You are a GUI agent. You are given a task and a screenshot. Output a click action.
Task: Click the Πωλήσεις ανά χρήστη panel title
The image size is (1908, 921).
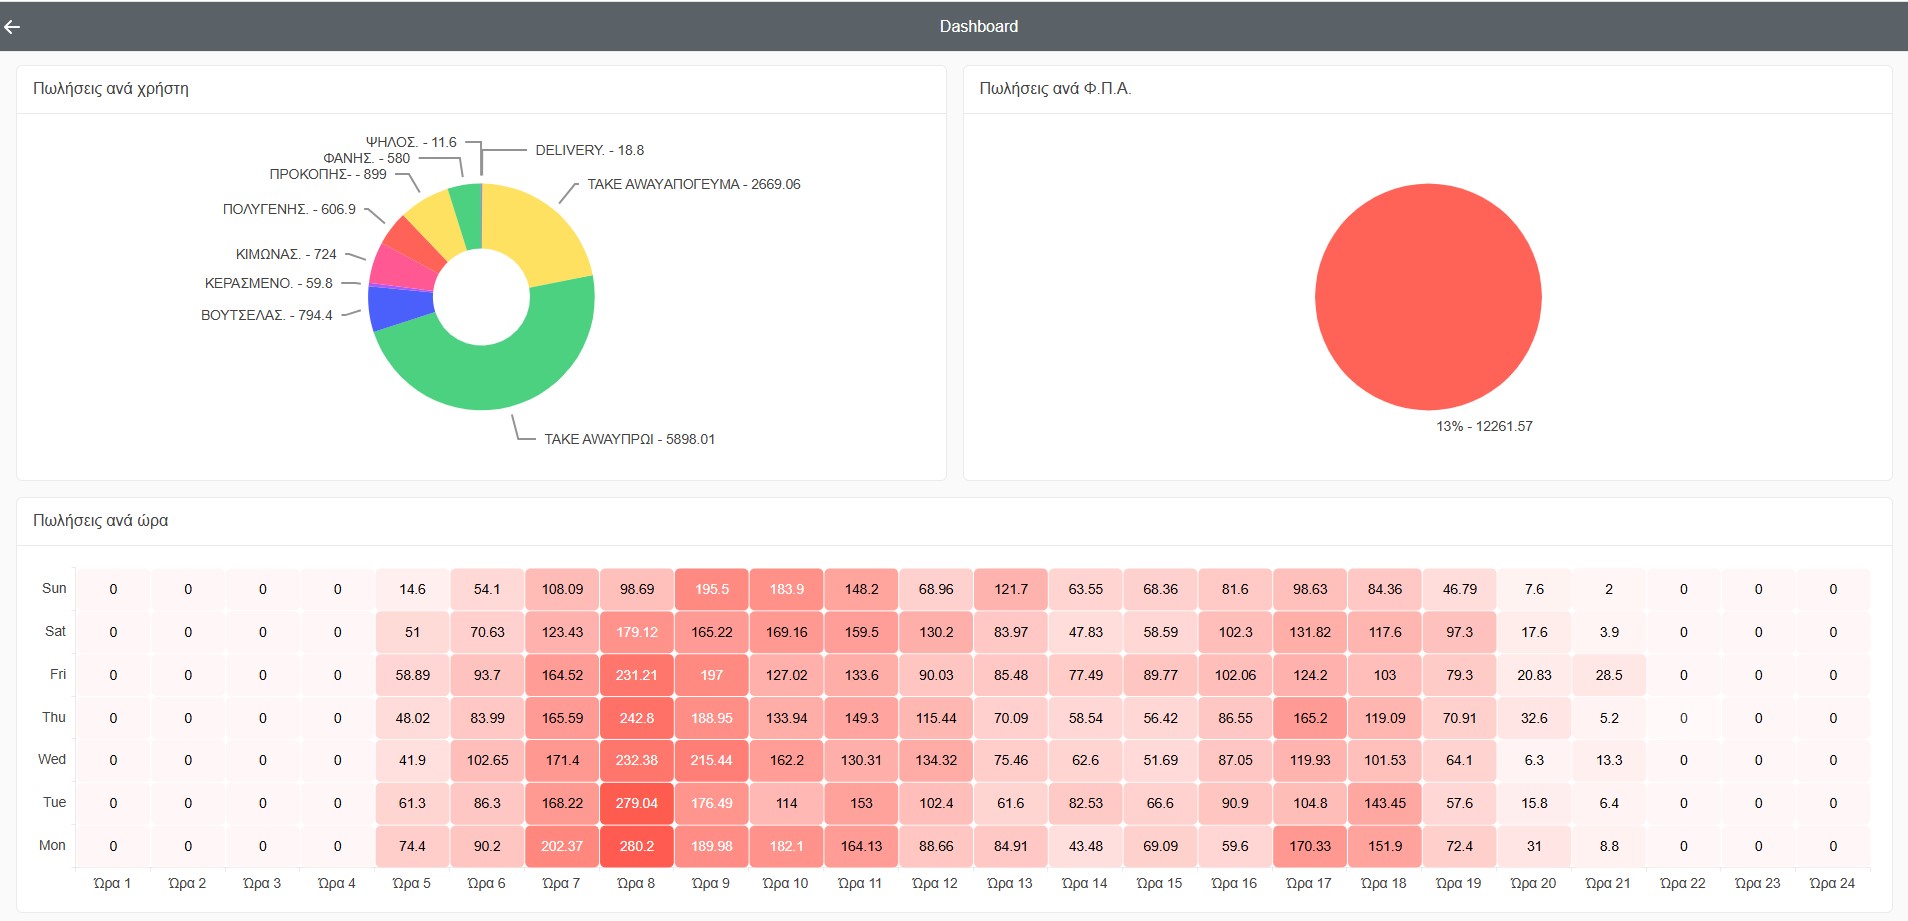coord(111,88)
